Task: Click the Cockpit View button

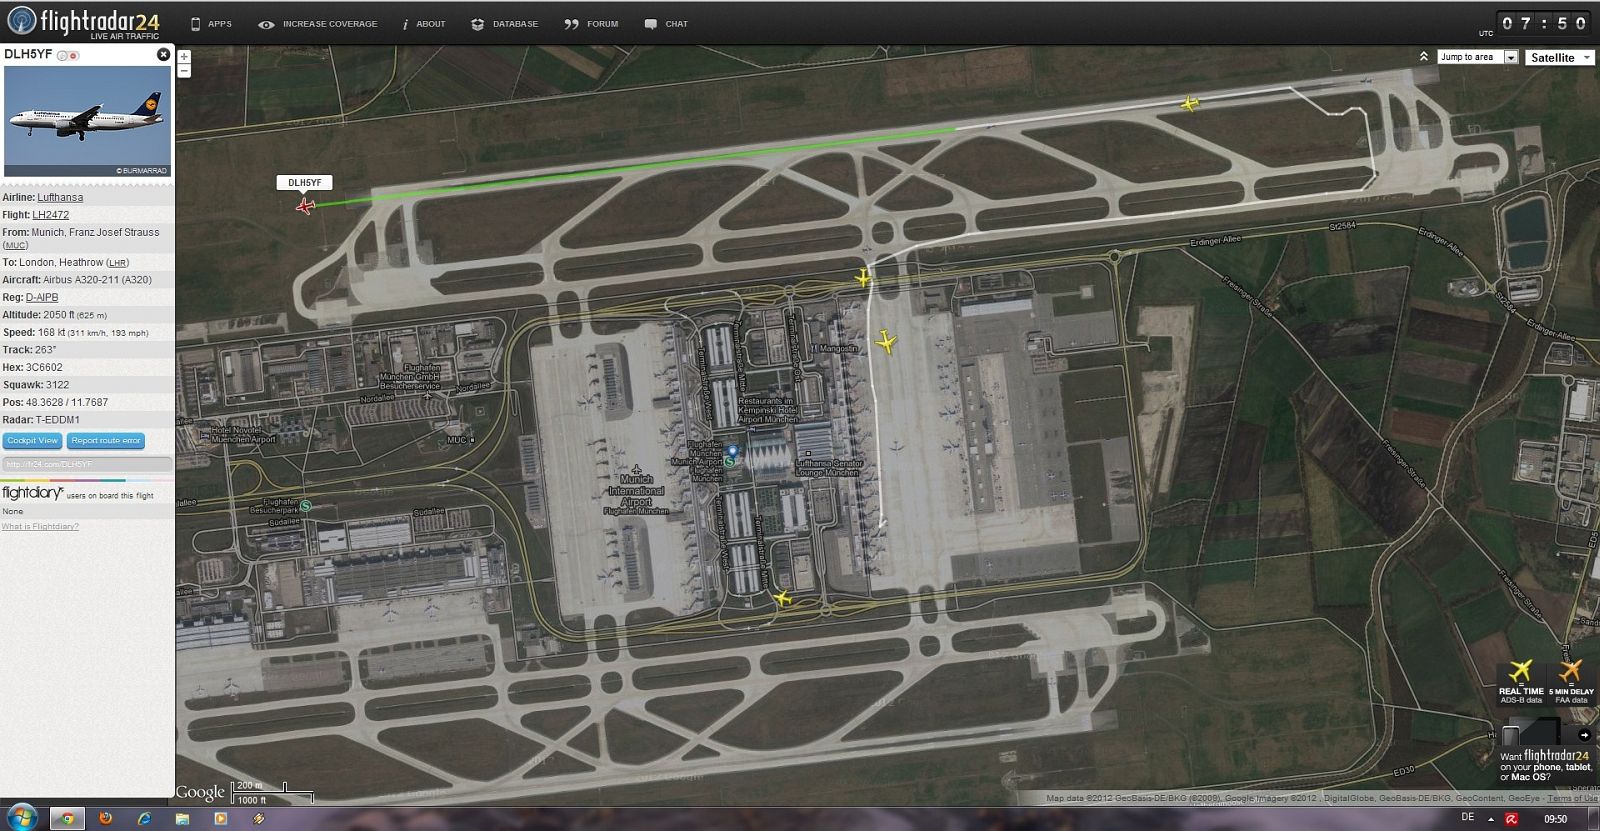Action: tap(33, 441)
